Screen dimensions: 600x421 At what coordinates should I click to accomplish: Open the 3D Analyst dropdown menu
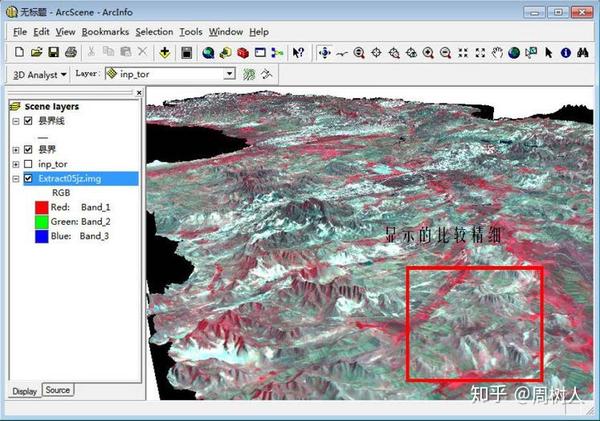39,74
